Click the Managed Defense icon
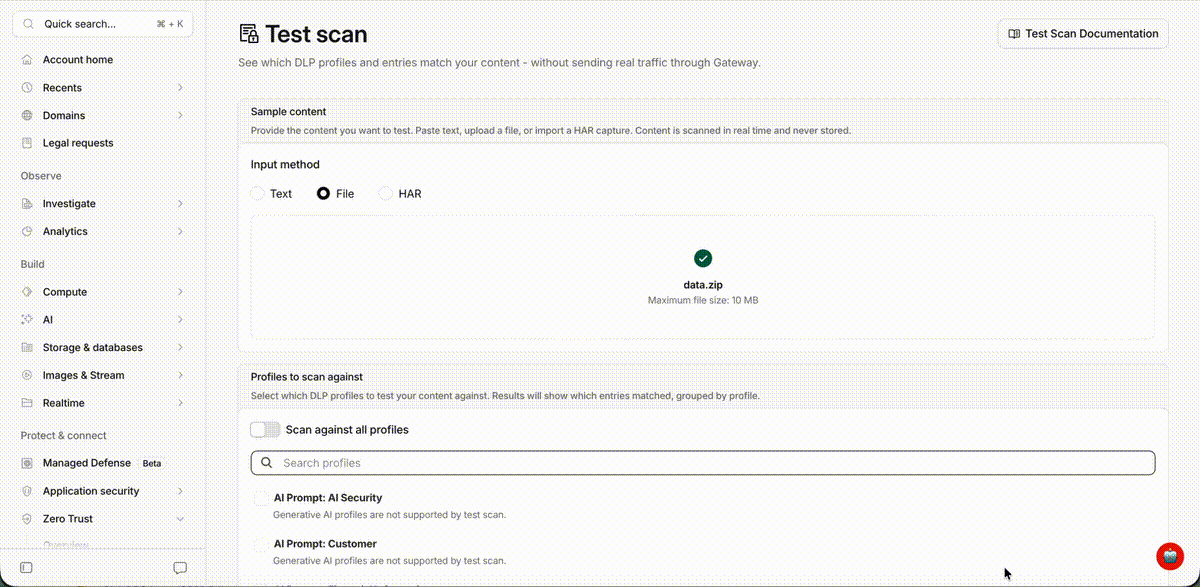This screenshot has width=1200, height=587. [27, 463]
